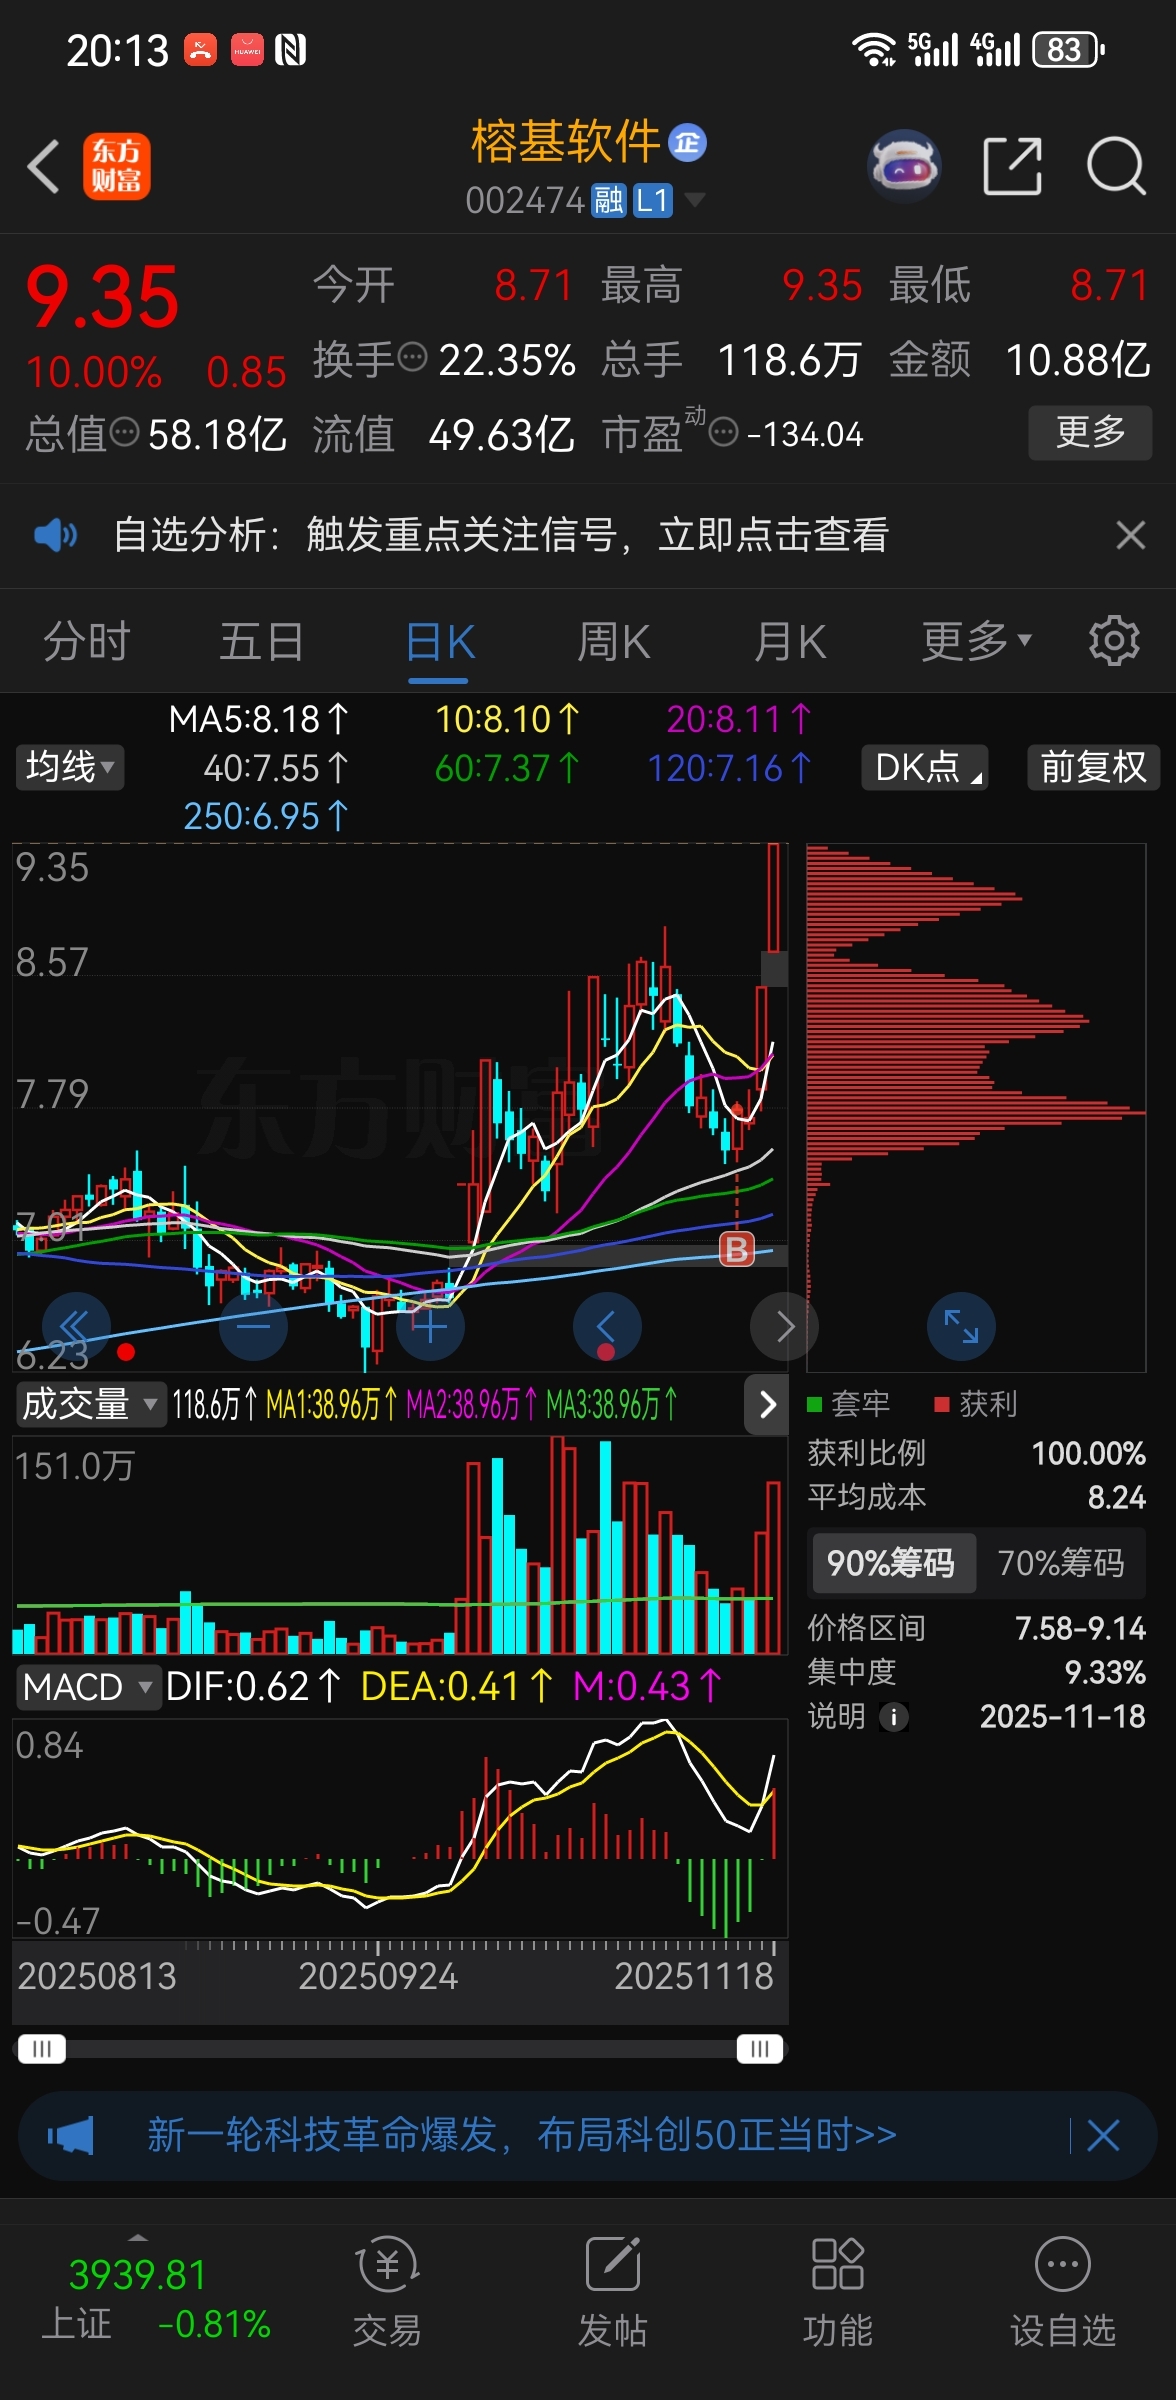Open the DK点 dropdown
Viewport: 1176px width, 2400px height.
(x=925, y=767)
